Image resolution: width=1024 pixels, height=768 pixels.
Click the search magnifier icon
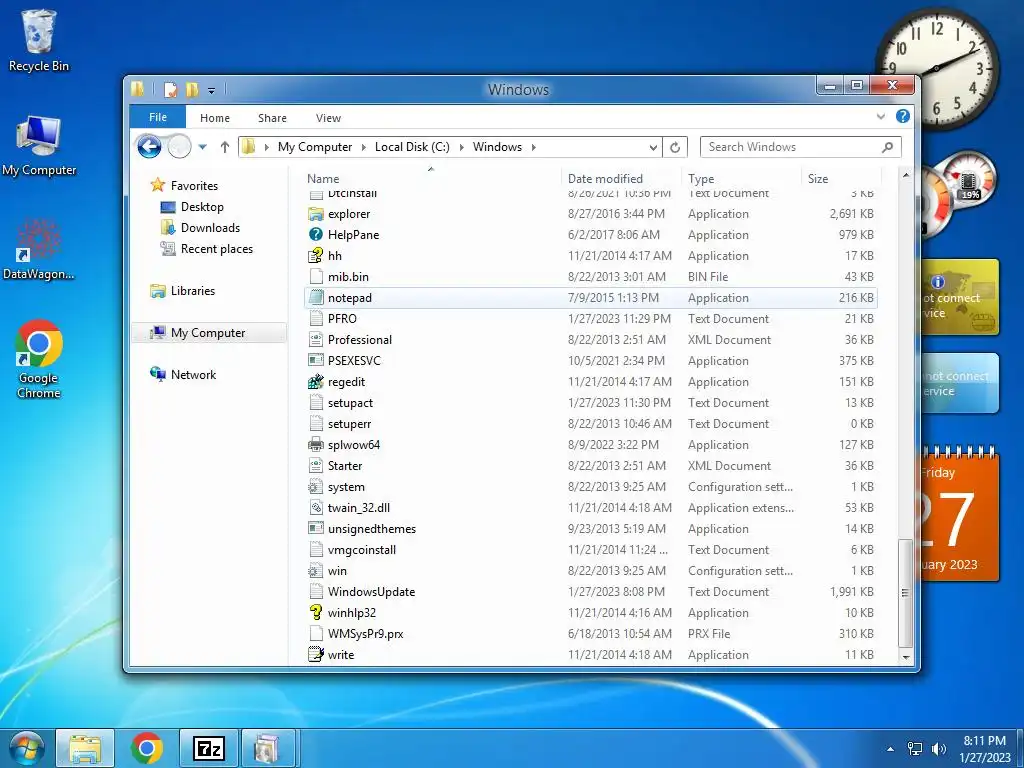887,148
